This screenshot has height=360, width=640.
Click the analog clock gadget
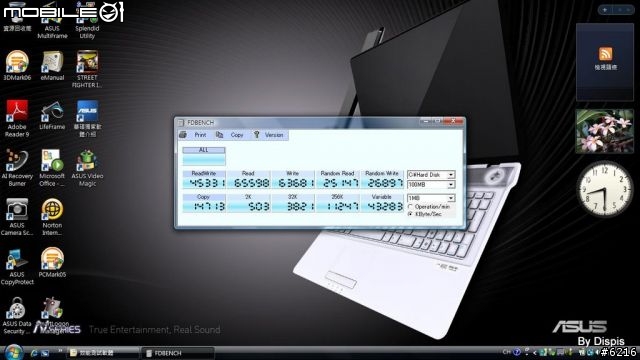[x=604, y=189]
